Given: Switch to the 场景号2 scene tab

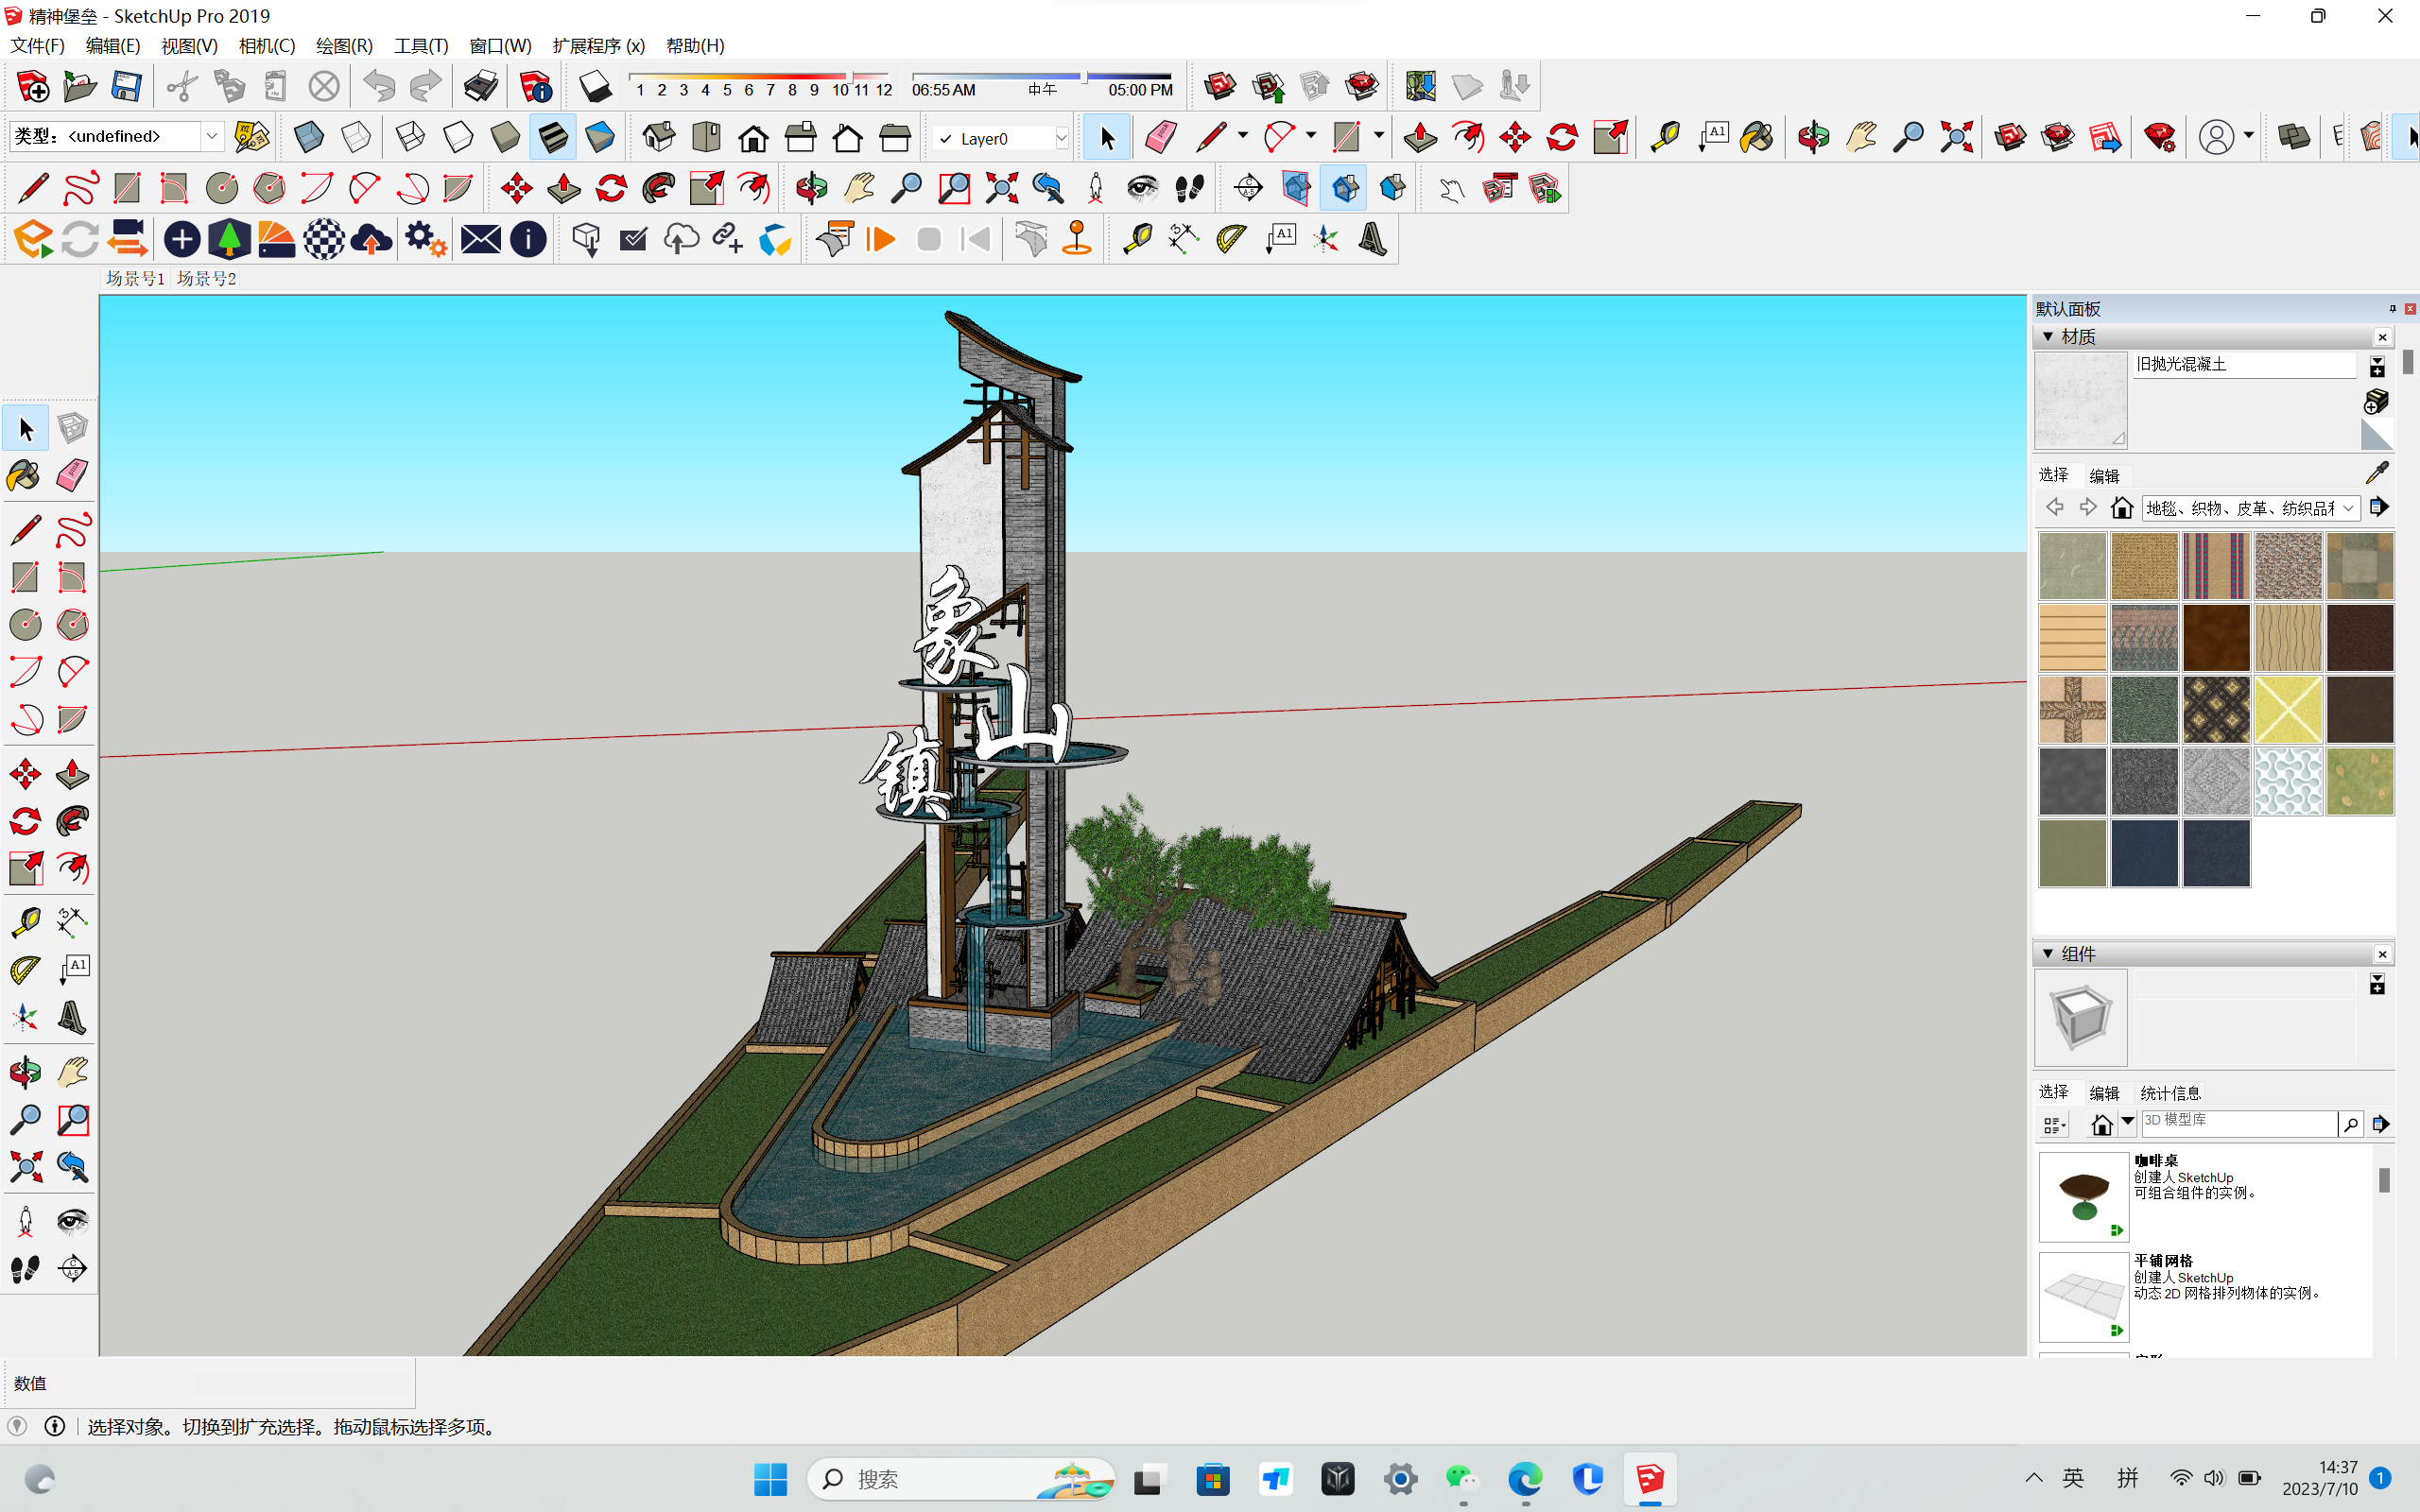Looking at the screenshot, I should [x=207, y=278].
